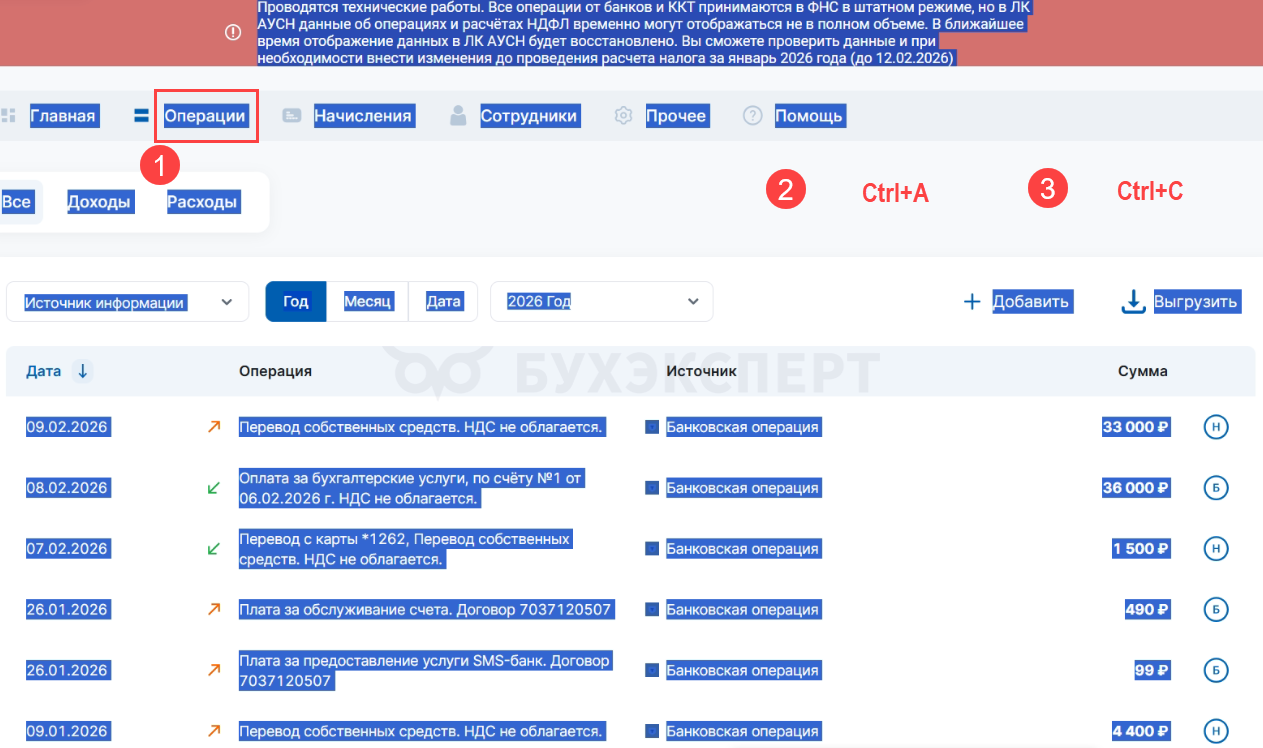Click the date 08.02.2026
This screenshot has height=748, width=1263.
point(67,488)
